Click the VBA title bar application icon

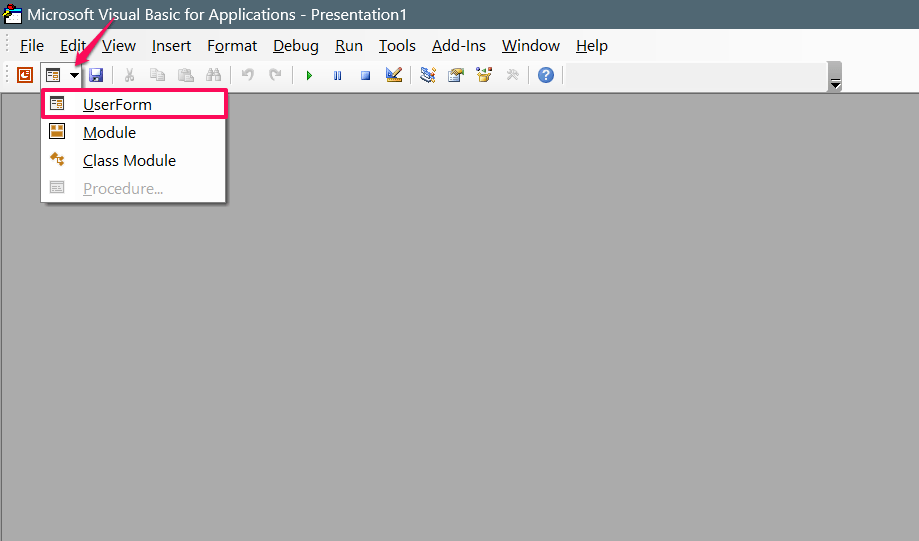click(12, 14)
